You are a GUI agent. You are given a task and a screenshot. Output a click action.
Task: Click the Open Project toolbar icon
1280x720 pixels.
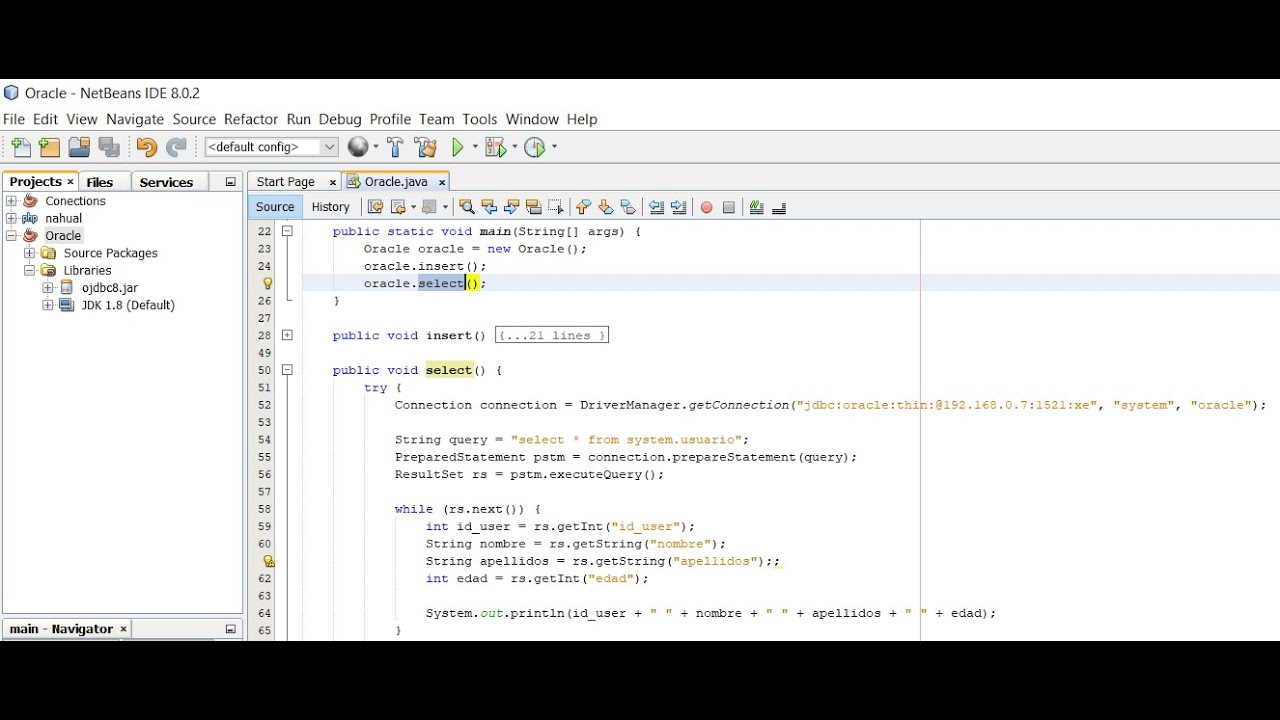(x=79, y=147)
